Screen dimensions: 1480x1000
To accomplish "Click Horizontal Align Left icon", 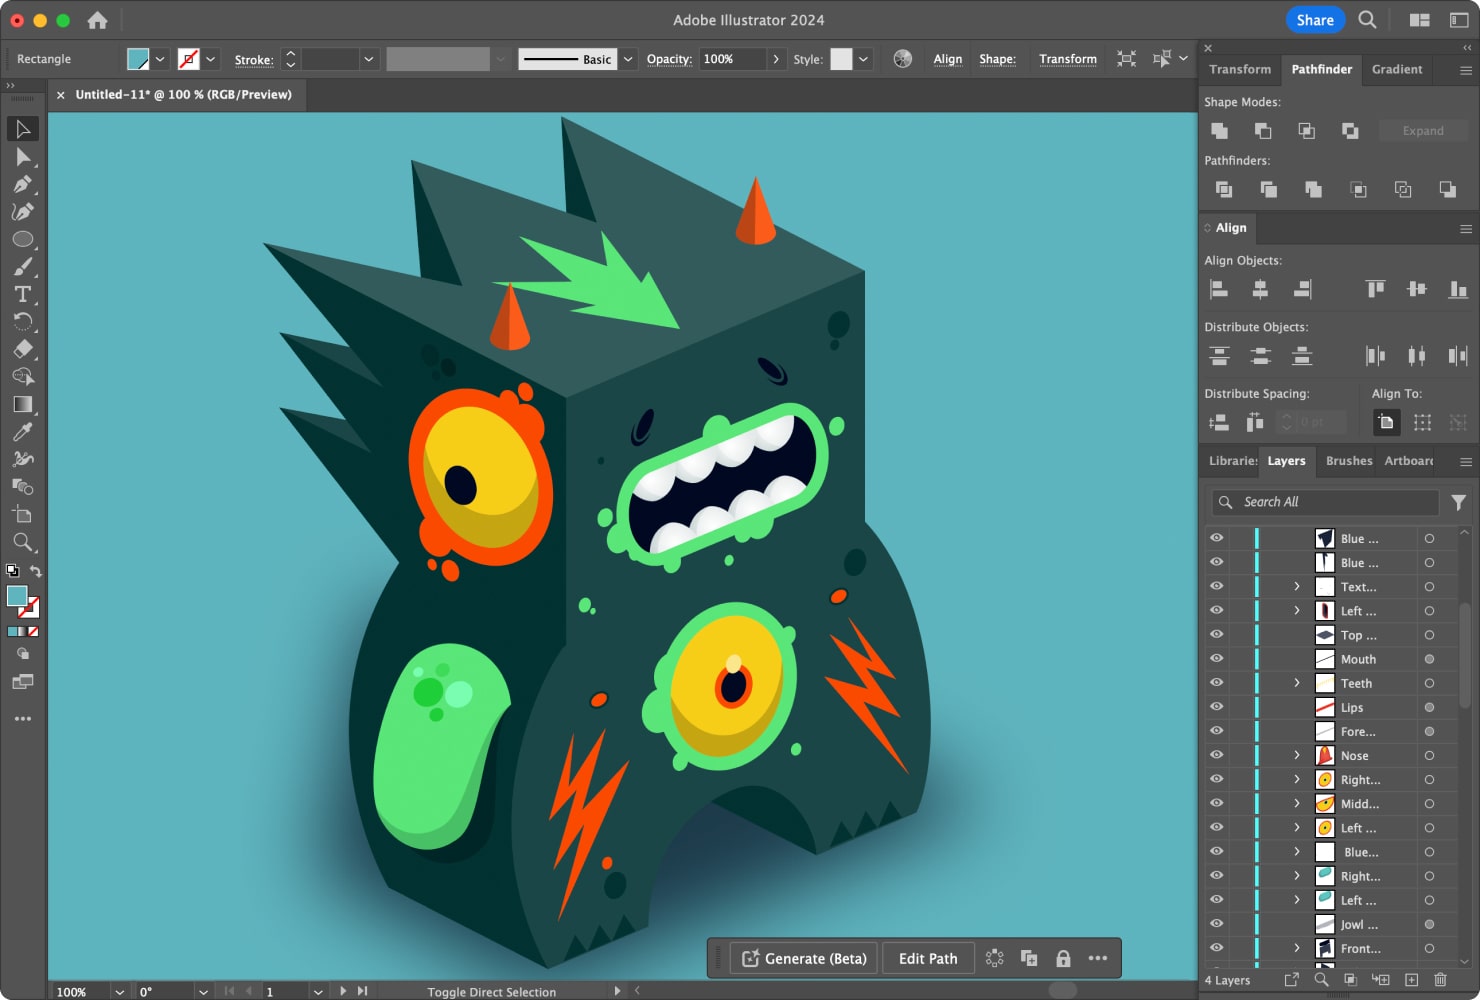I will pyautogui.click(x=1219, y=289).
